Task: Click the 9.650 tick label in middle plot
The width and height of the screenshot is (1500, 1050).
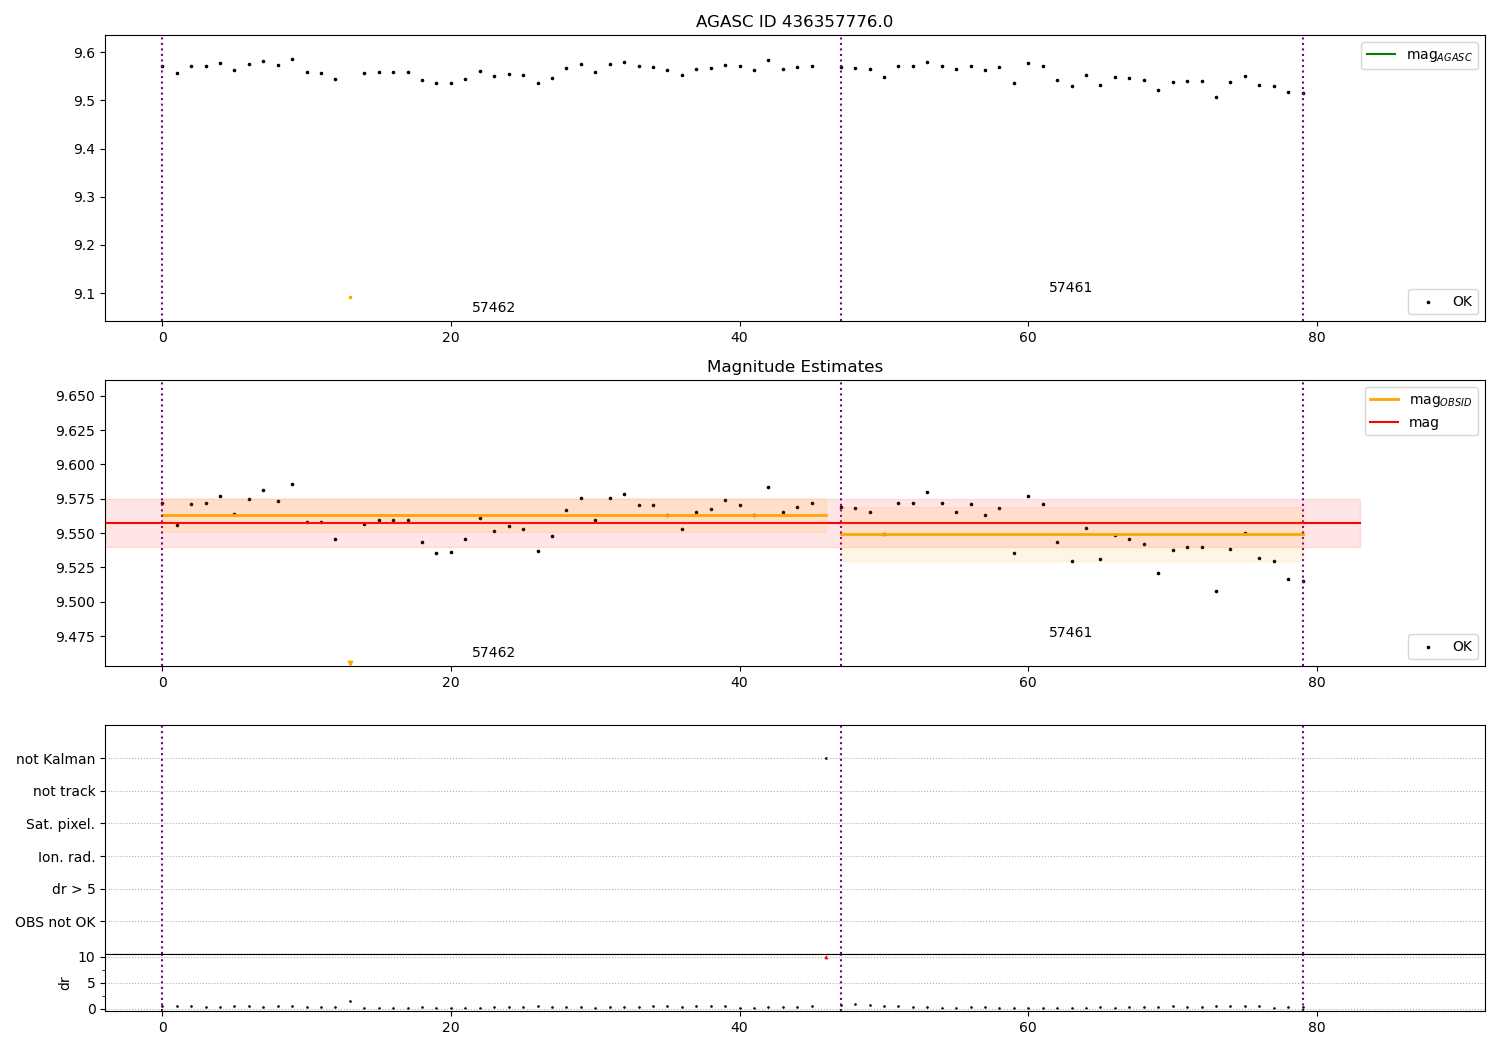Action: point(75,397)
